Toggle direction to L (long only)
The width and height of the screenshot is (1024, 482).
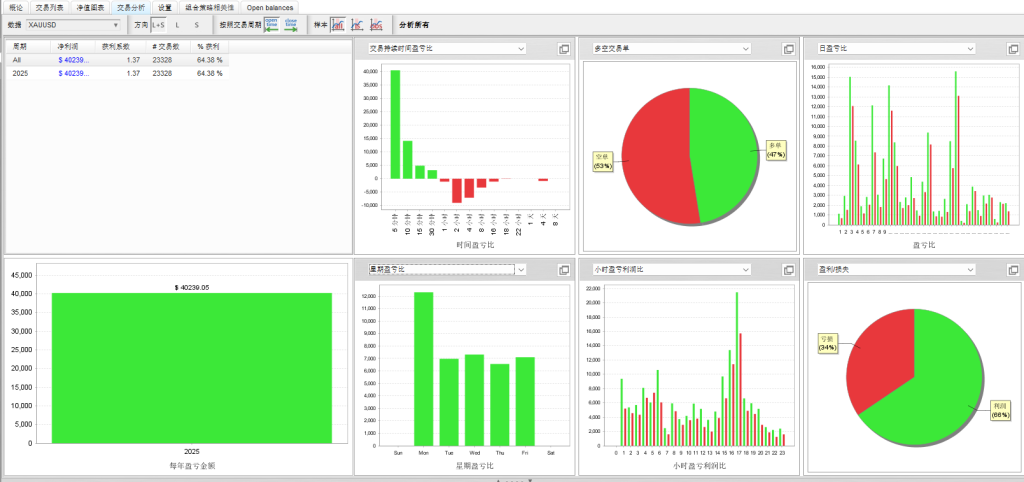178,25
